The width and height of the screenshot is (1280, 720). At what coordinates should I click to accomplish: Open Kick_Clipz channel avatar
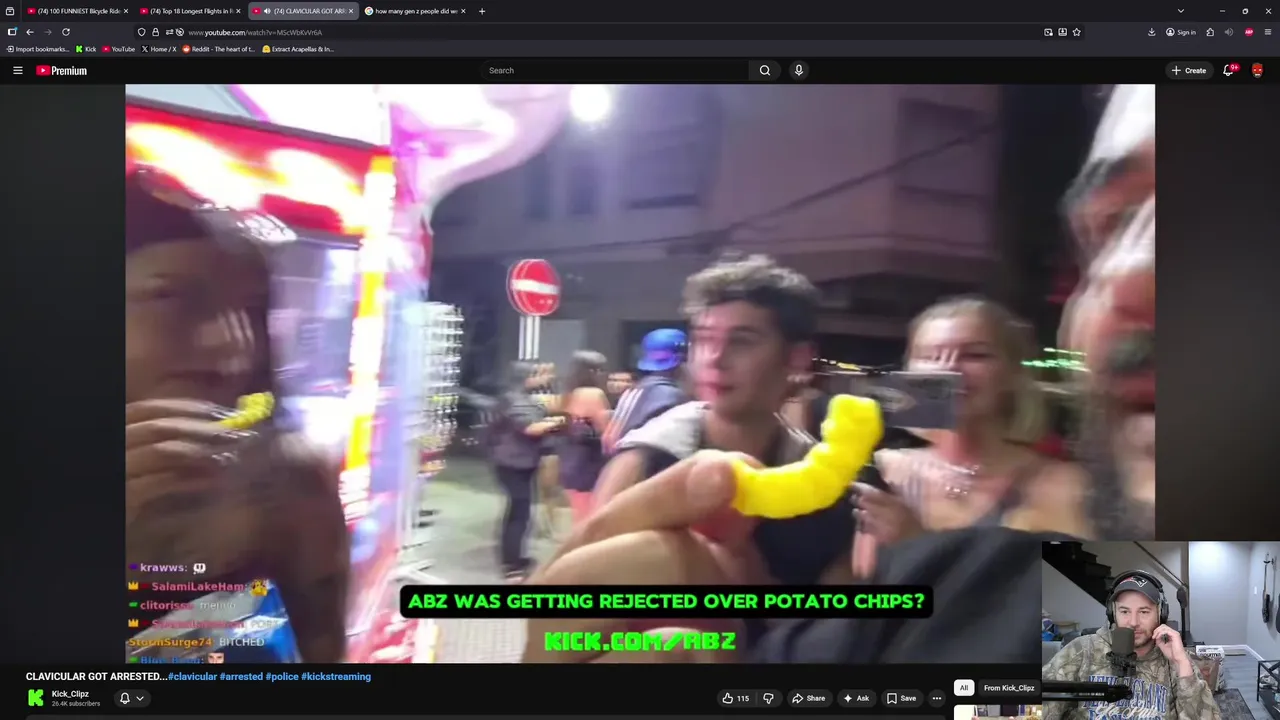(36, 698)
